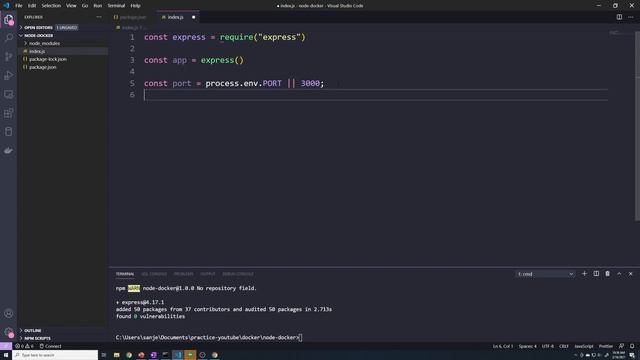Open the Go menu
The width and height of the screenshot is (640, 360).
point(85,6)
